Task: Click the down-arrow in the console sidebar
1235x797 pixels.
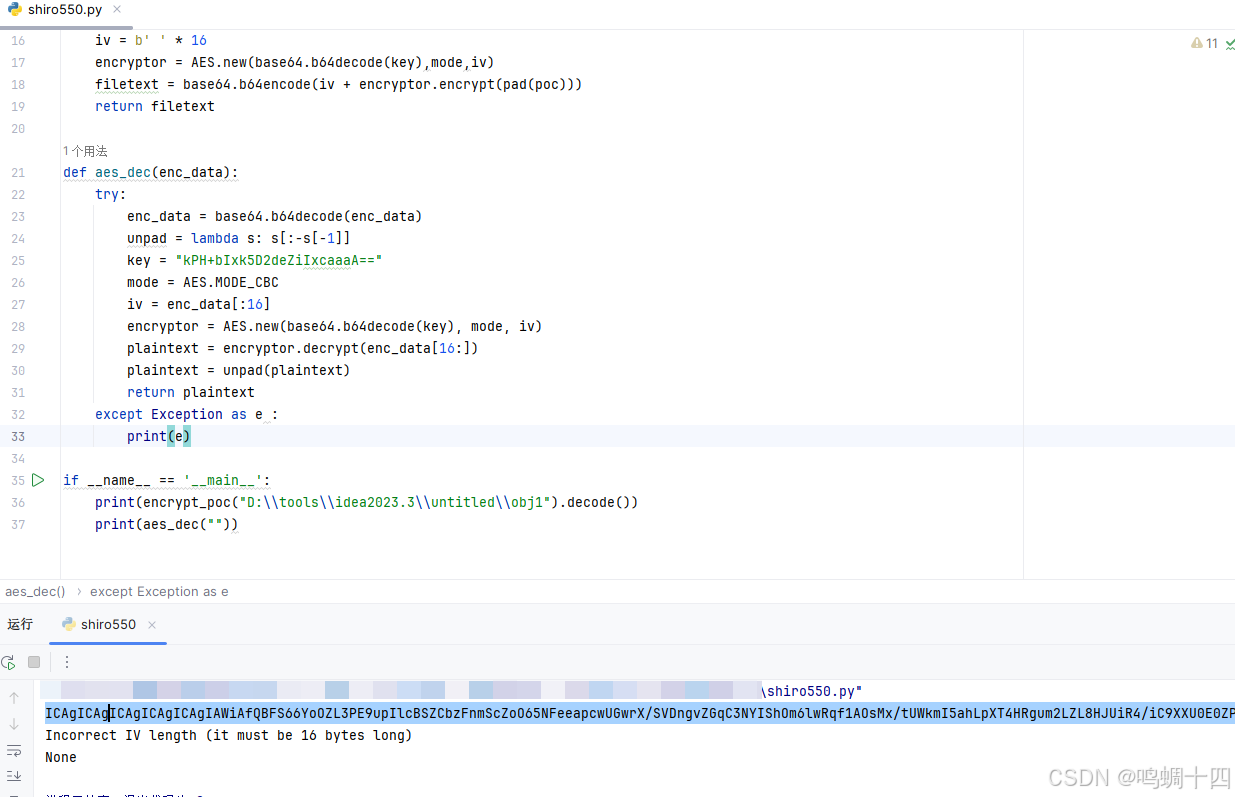Action: (x=14, y=724)
